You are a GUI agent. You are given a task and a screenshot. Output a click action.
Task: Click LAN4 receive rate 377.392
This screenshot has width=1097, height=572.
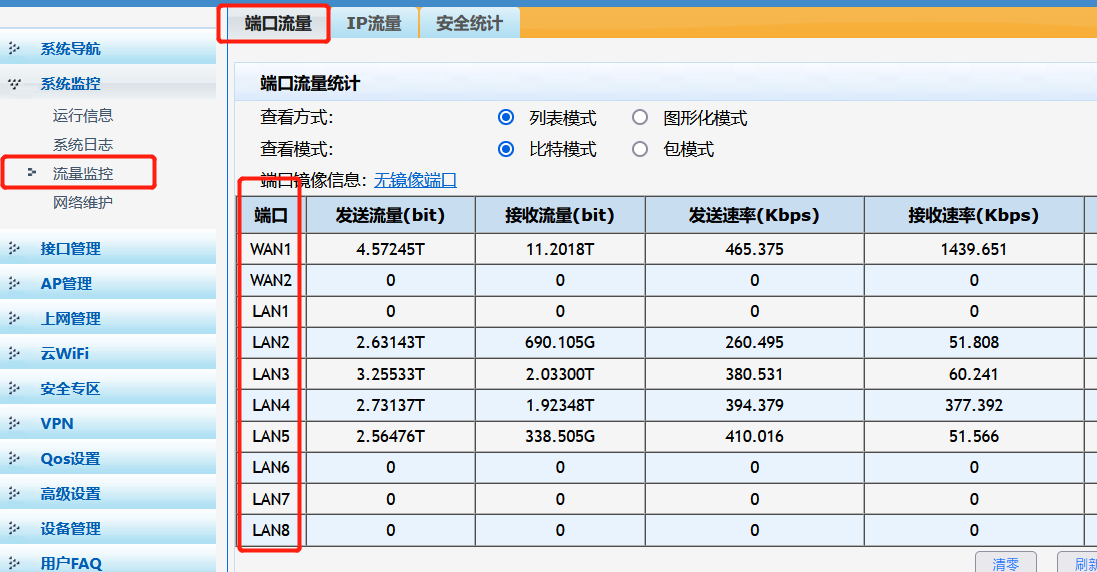[x=974, y=405]
